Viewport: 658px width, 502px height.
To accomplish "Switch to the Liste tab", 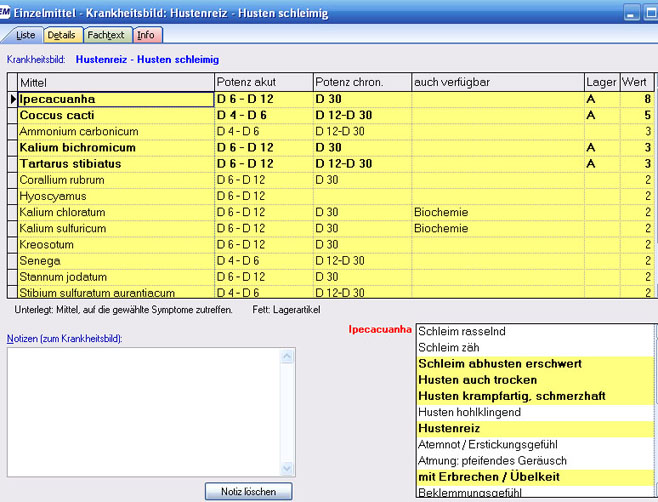I will click(26, 35).
